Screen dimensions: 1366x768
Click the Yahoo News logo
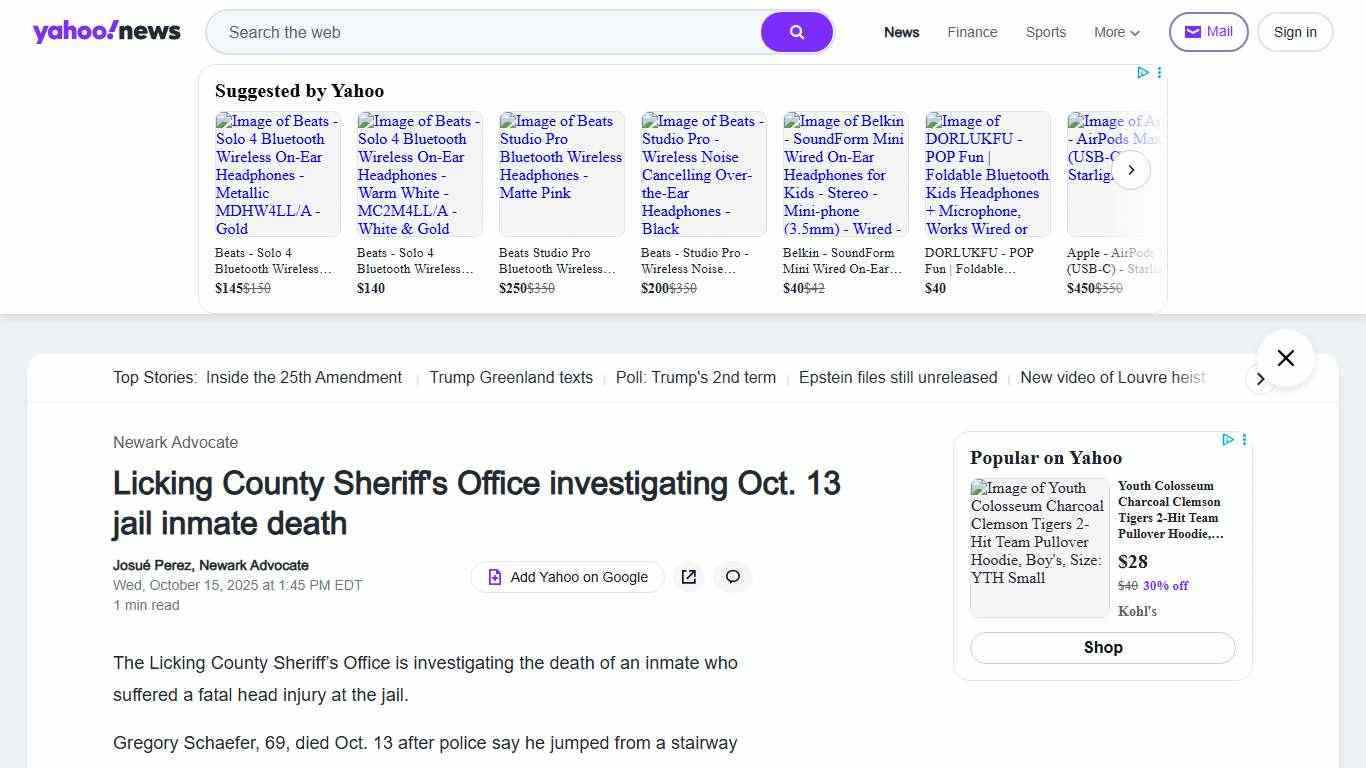click(107, 31)
